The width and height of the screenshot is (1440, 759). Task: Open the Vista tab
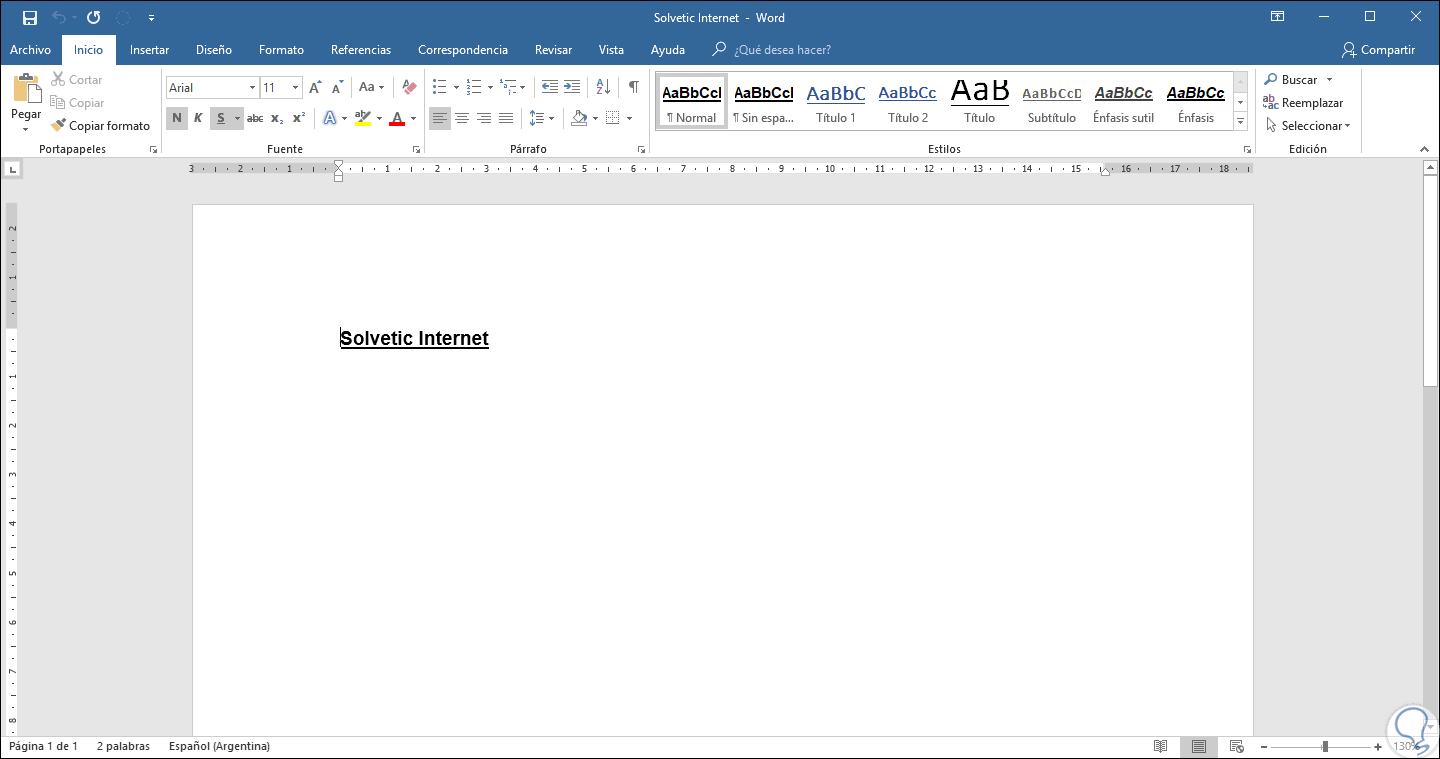click(x=611, y=50)
